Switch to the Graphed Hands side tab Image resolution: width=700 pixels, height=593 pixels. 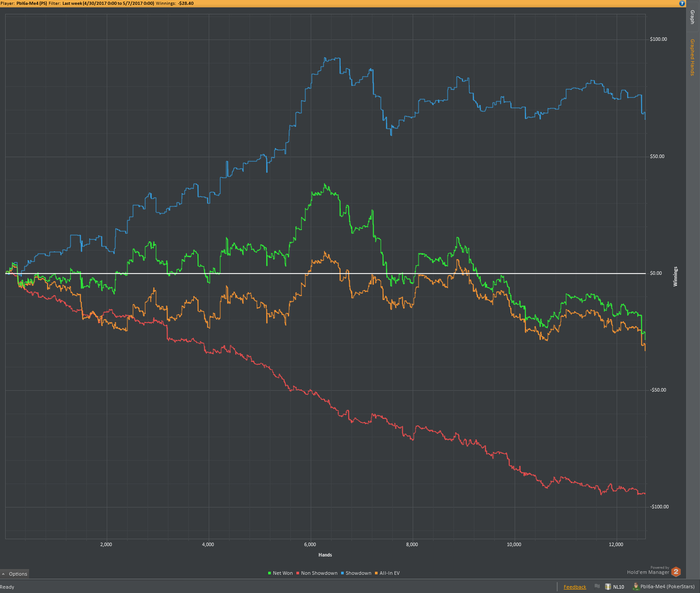[x=692, y=57]
